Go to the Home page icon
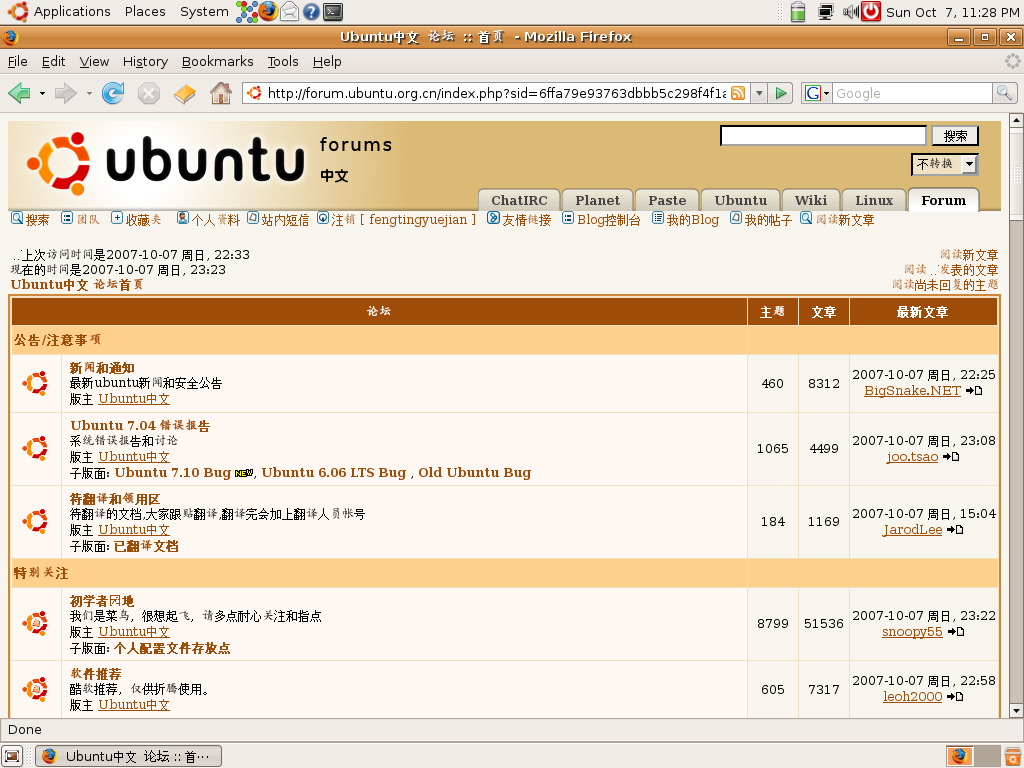1024x768 pixels. 221,93
